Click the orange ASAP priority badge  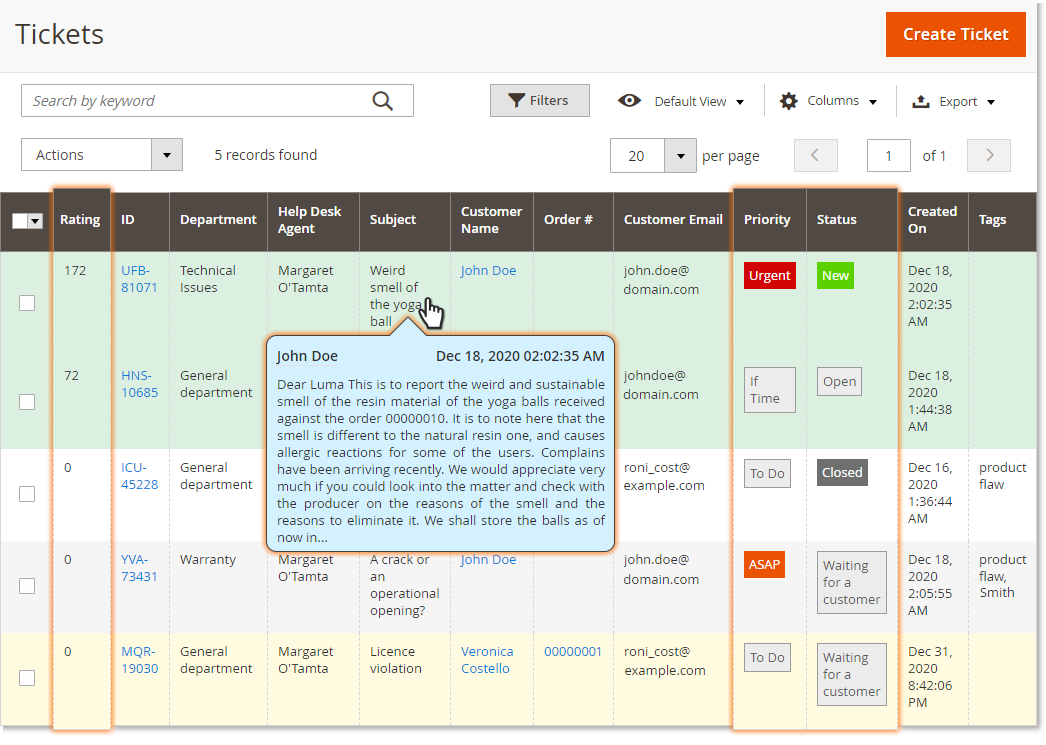(764, 565)
